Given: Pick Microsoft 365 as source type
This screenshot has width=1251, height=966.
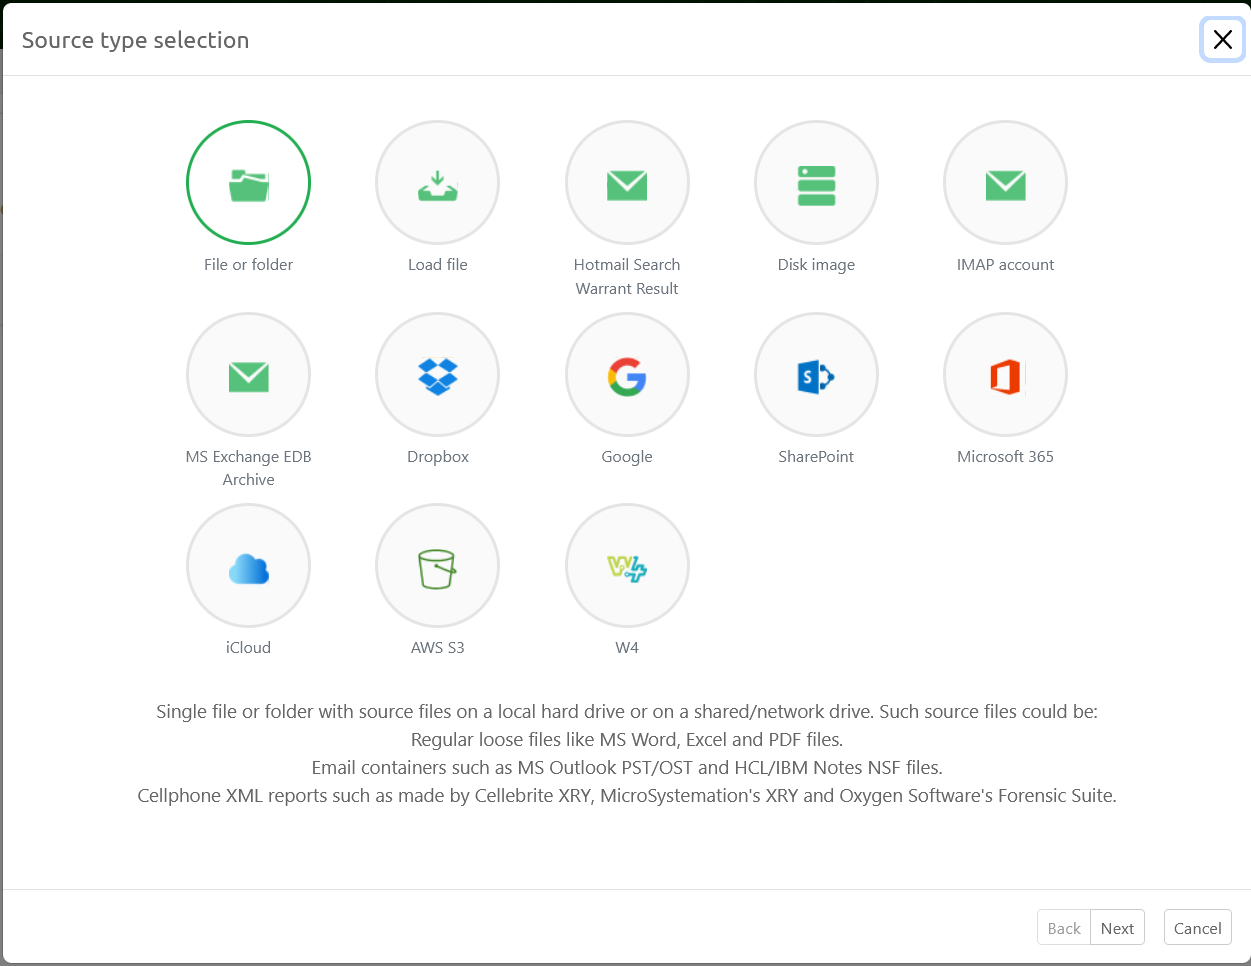Looking at the screenshot, I should tap(1005, 374).
